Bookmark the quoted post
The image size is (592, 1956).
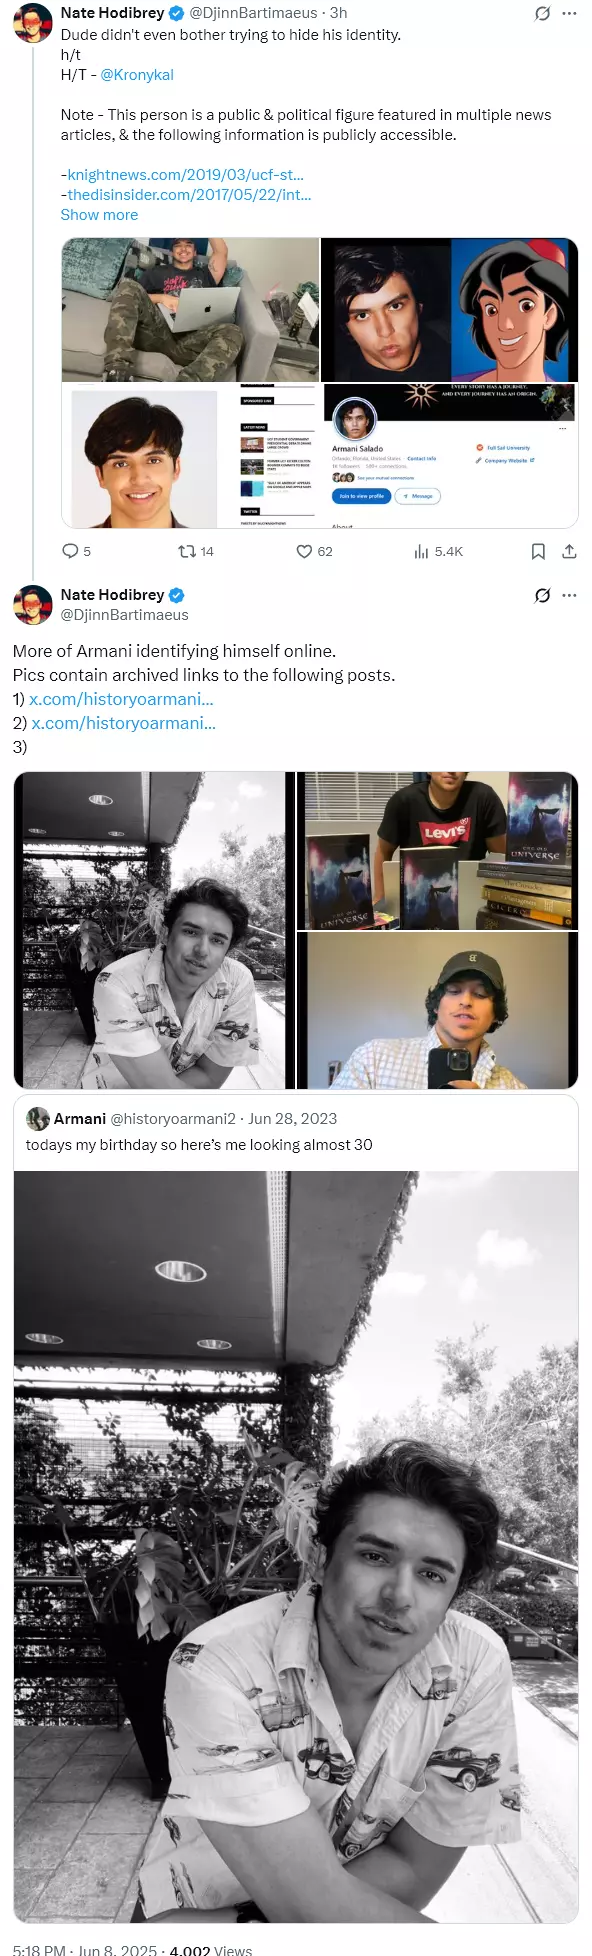[x=538, y=551]
